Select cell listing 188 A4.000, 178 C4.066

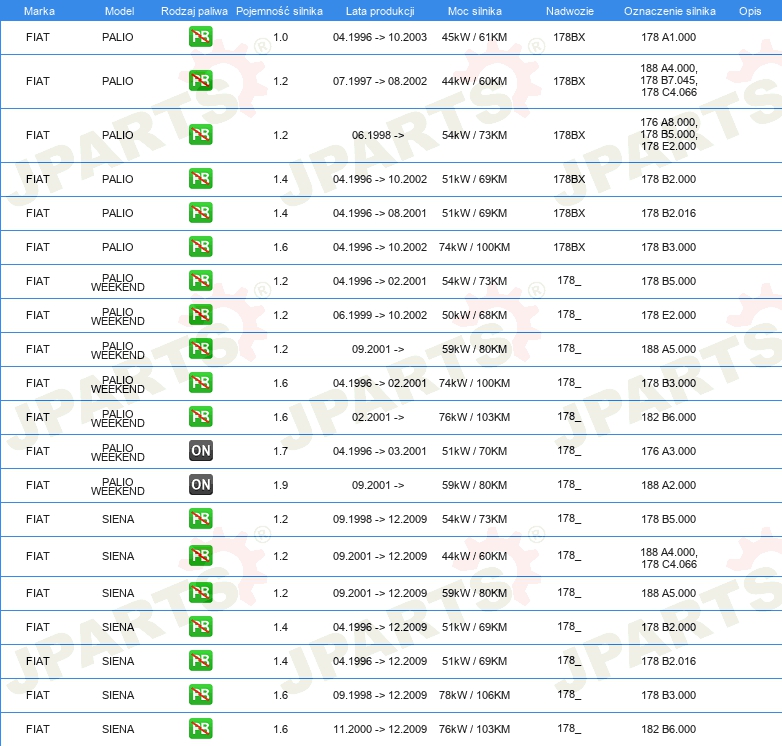point(668,558)
